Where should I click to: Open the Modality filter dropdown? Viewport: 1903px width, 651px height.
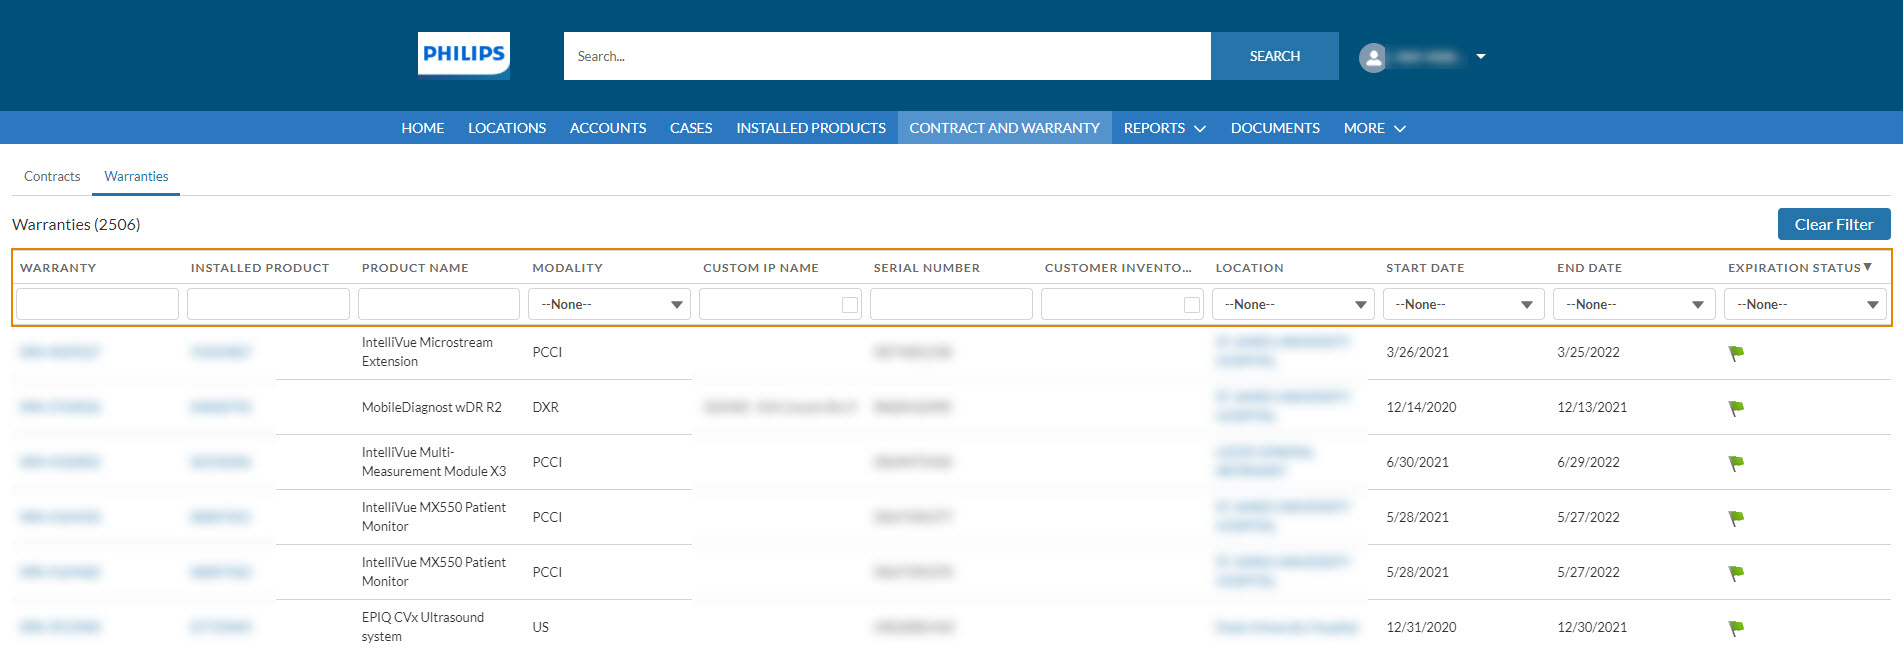609,304
